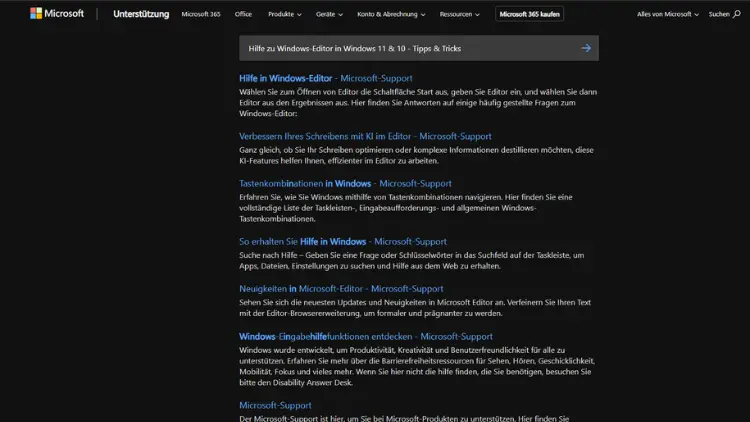Open So erhalten Sie Hilfe in Windows
The width and height of the screenshot is (750, 422).
(342, 242)
